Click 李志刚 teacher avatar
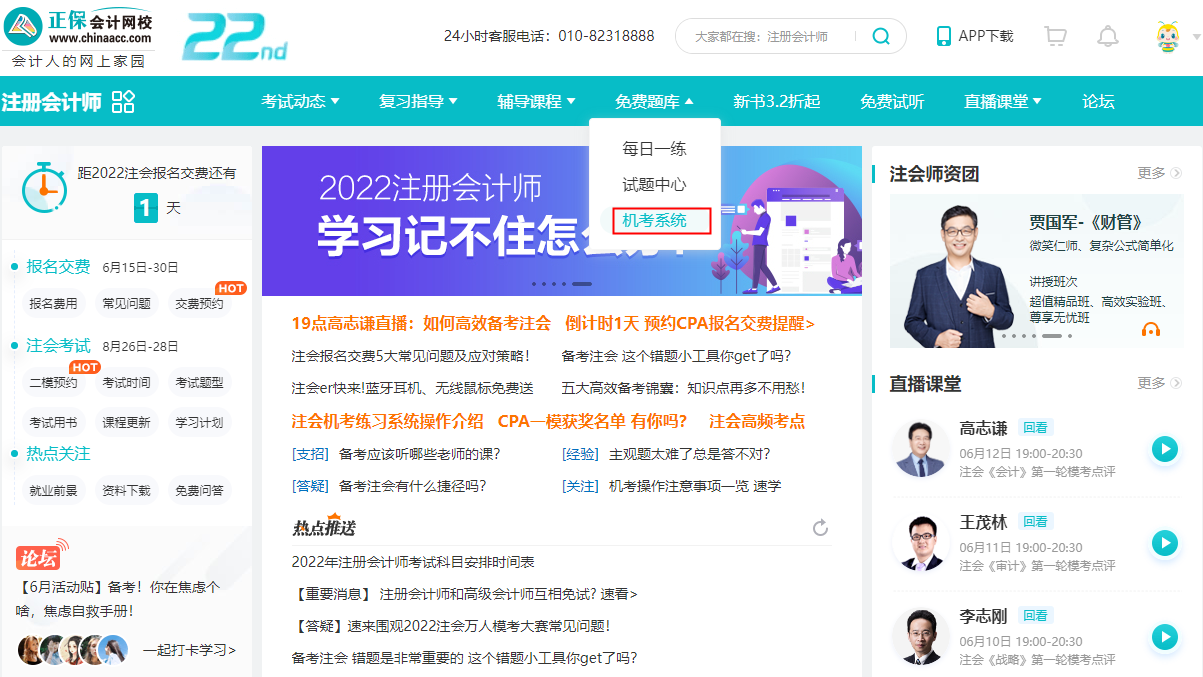This screenshot has width=1203, height=677. coord(920,637)
